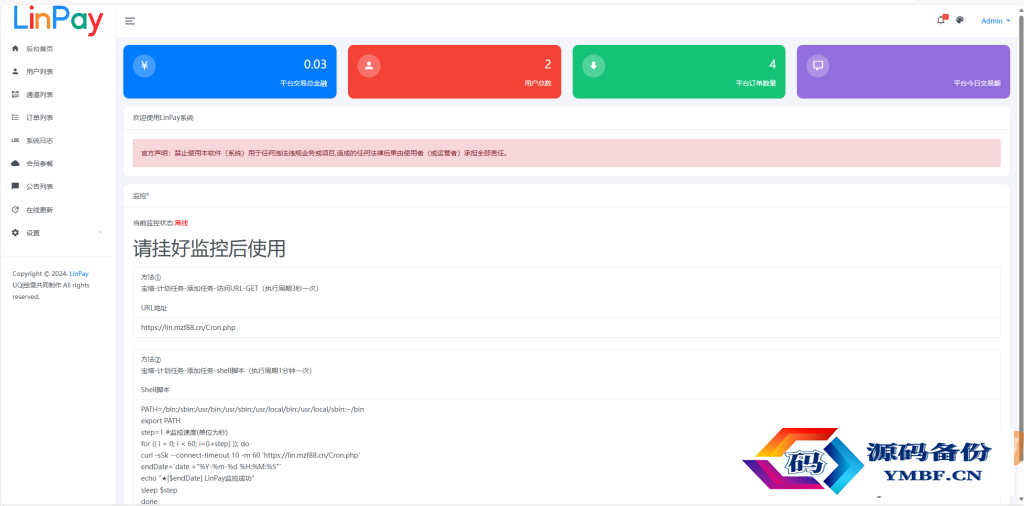
Task: Click the sleep $step script line
Action: click(159, 490)
